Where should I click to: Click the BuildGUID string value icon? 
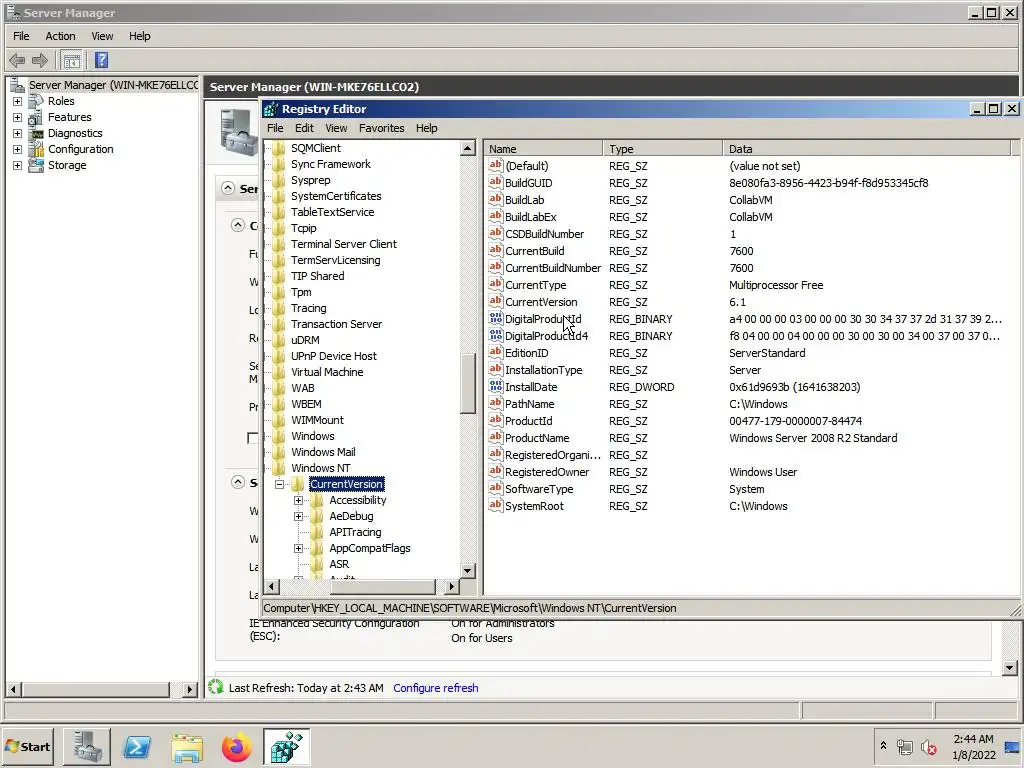(x=496, y=183)
